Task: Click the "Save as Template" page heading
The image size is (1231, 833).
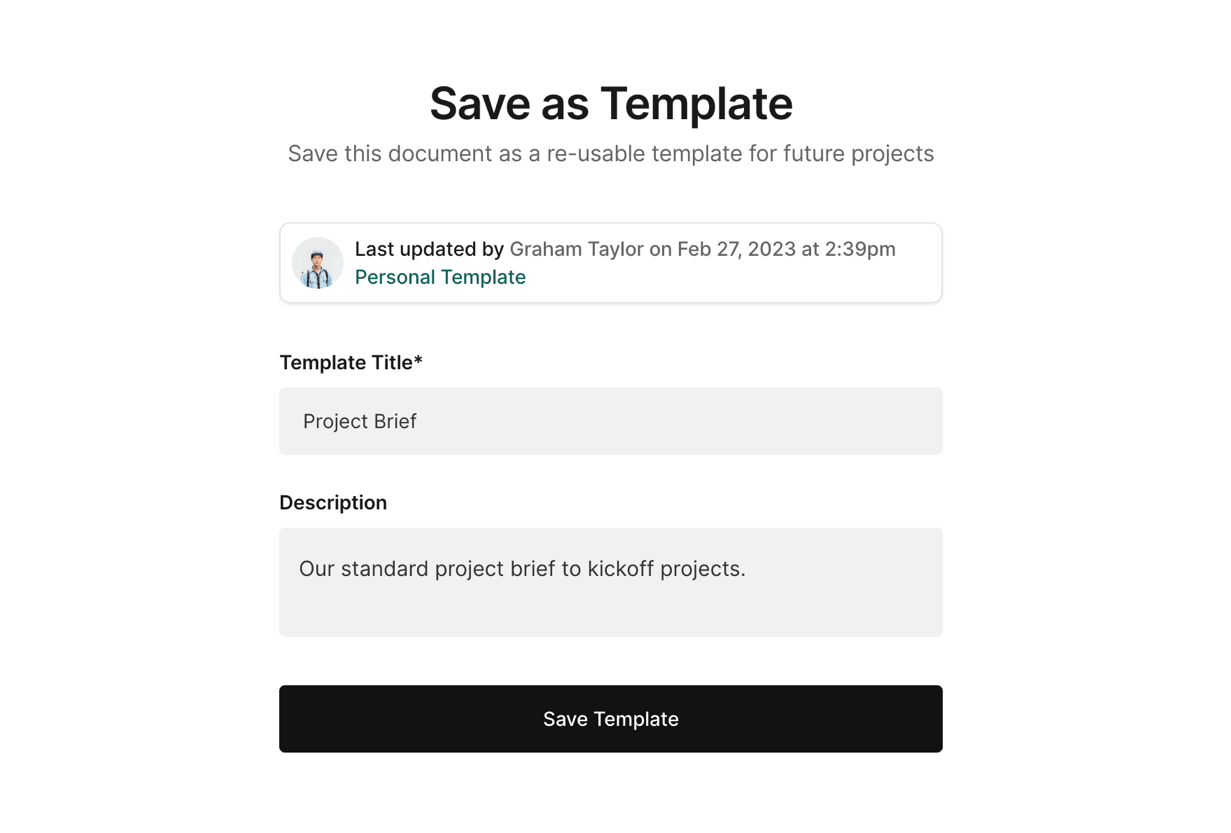Action: 610,104
